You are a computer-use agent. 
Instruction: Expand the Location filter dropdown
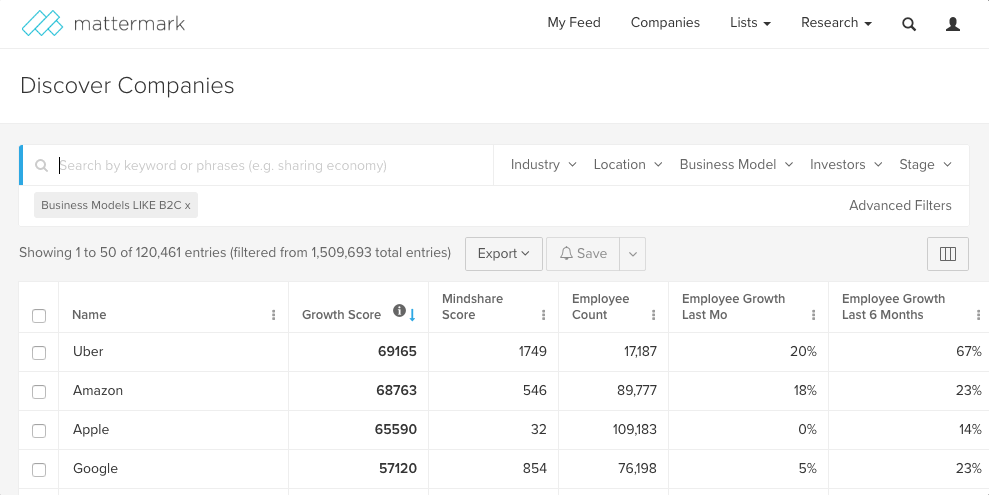point(628,165)
